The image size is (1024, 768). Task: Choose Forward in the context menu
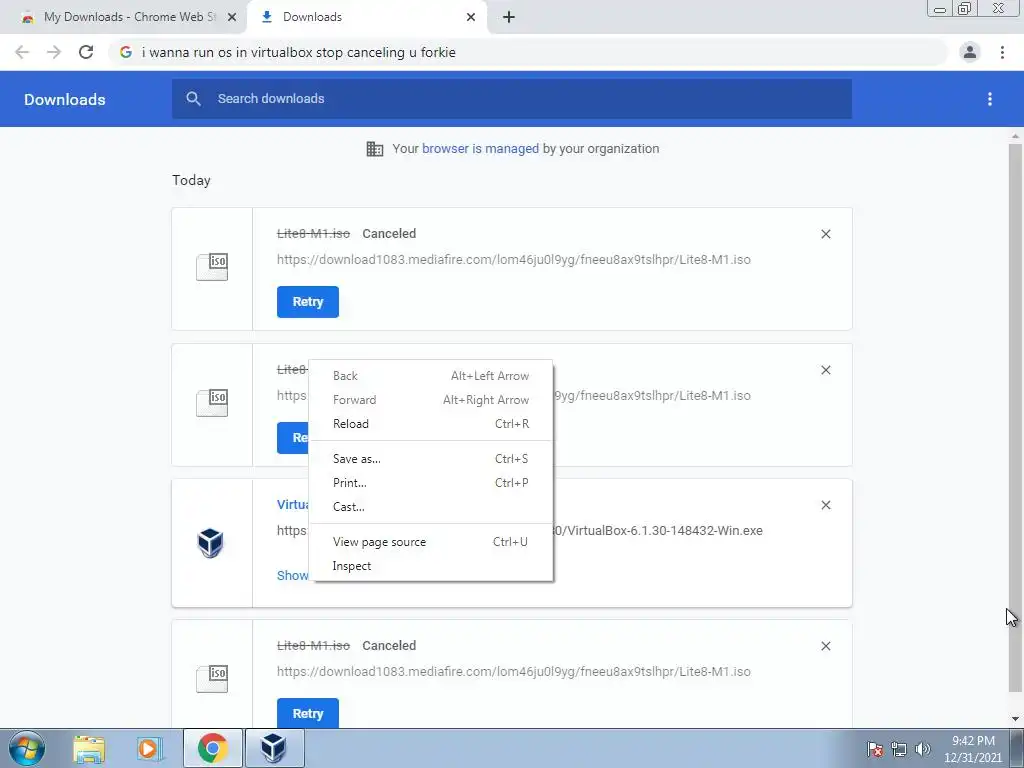click(x=431, y=400)
